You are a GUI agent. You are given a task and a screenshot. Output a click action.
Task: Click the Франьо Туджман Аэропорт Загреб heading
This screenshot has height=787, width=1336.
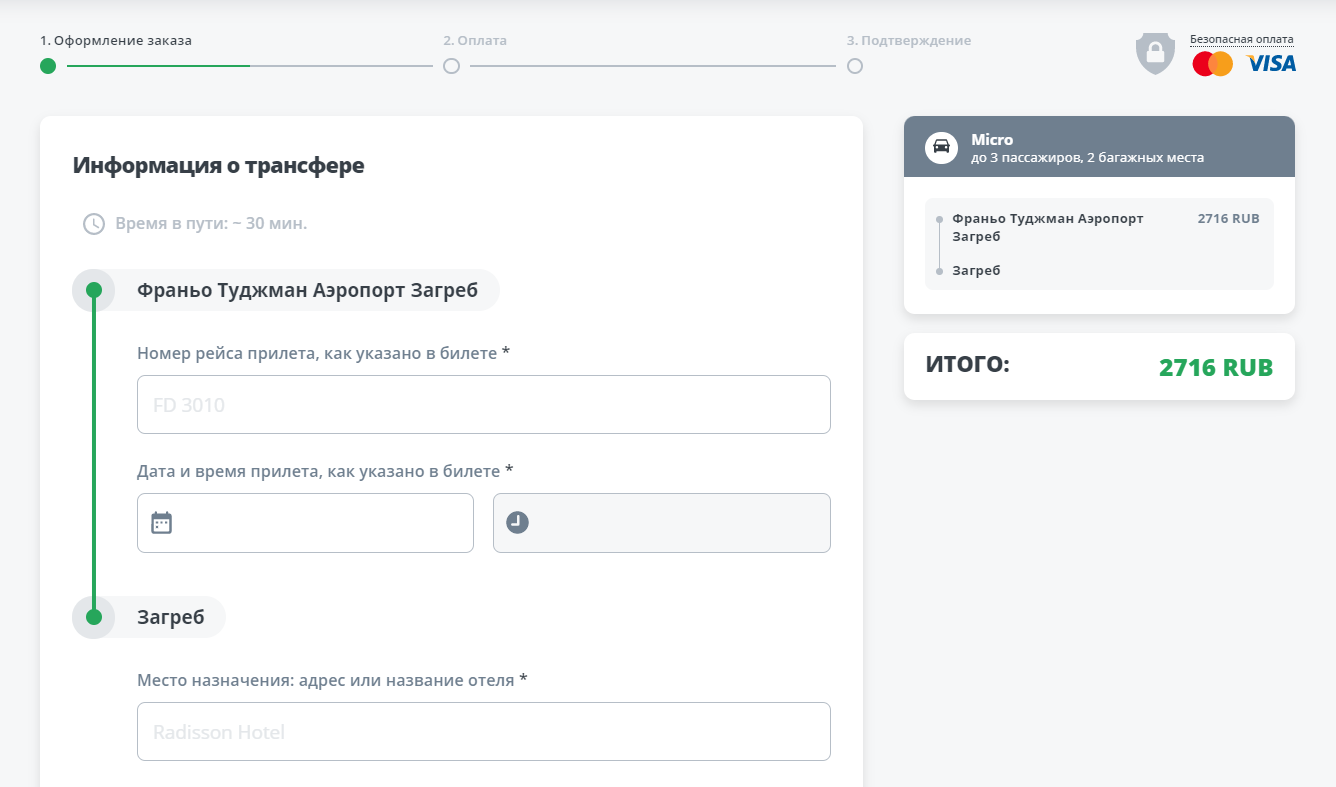307,290
